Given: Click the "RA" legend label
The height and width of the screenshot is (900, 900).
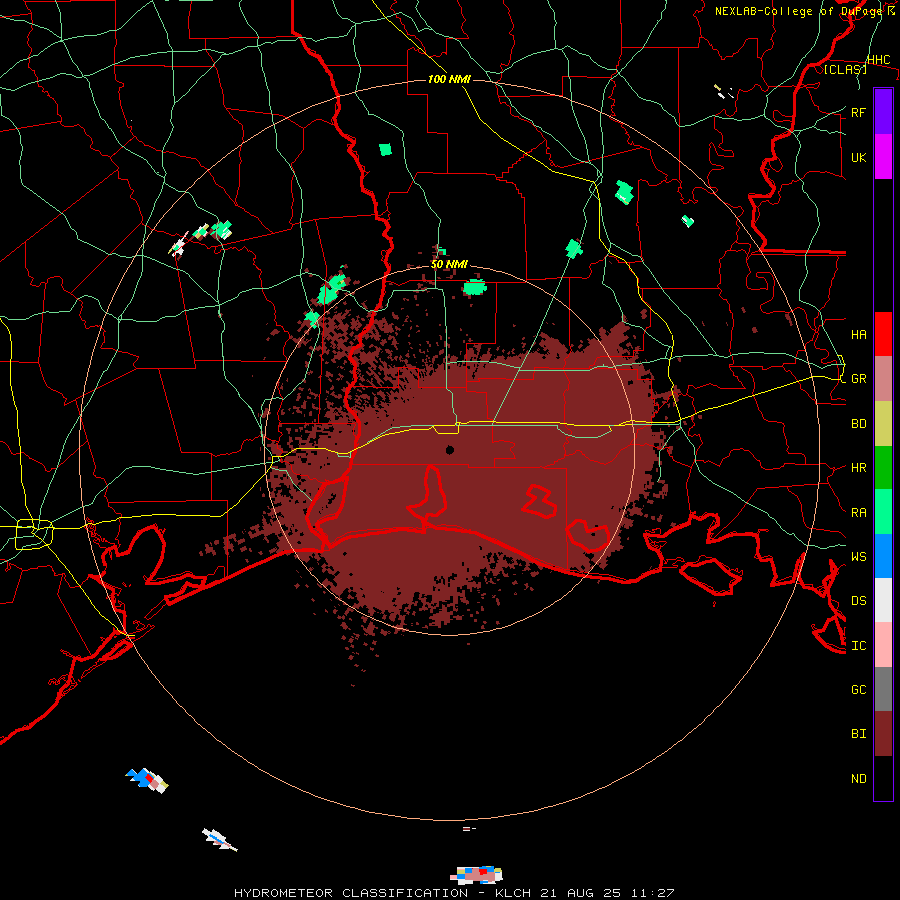Looking at the screenshot, I should [x=858, y=513].
